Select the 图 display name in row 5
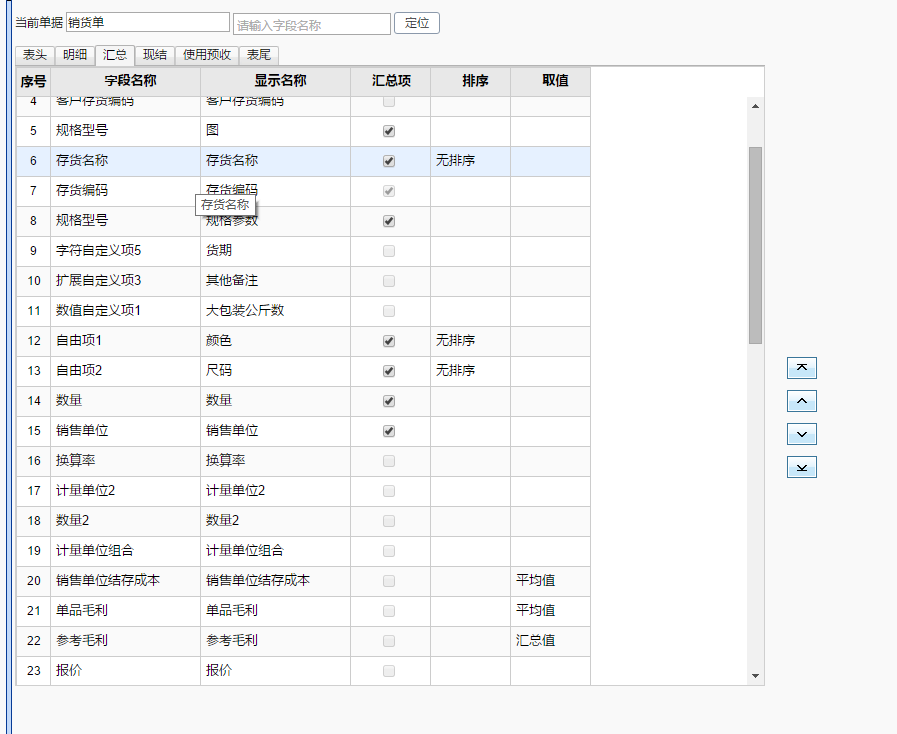The image size is (897, 734). (275, 131)
